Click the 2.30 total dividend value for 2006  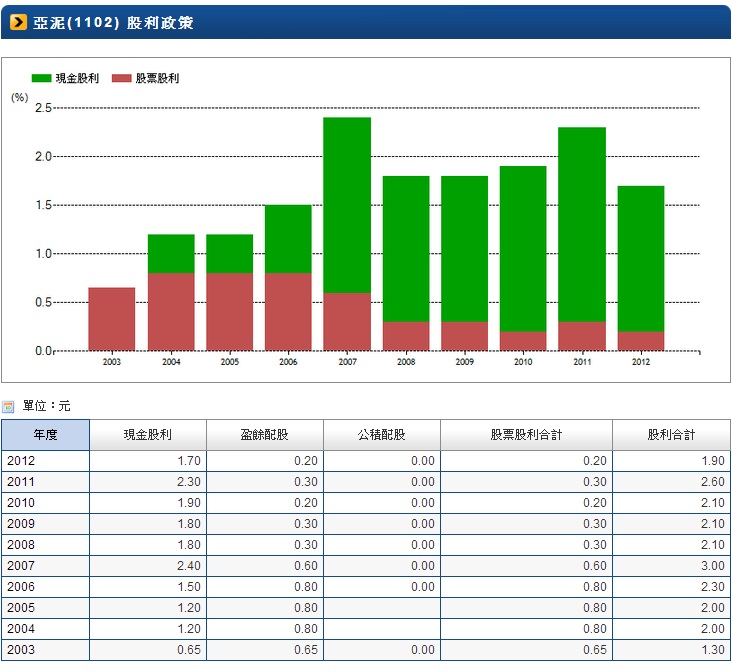click(713, 587)
